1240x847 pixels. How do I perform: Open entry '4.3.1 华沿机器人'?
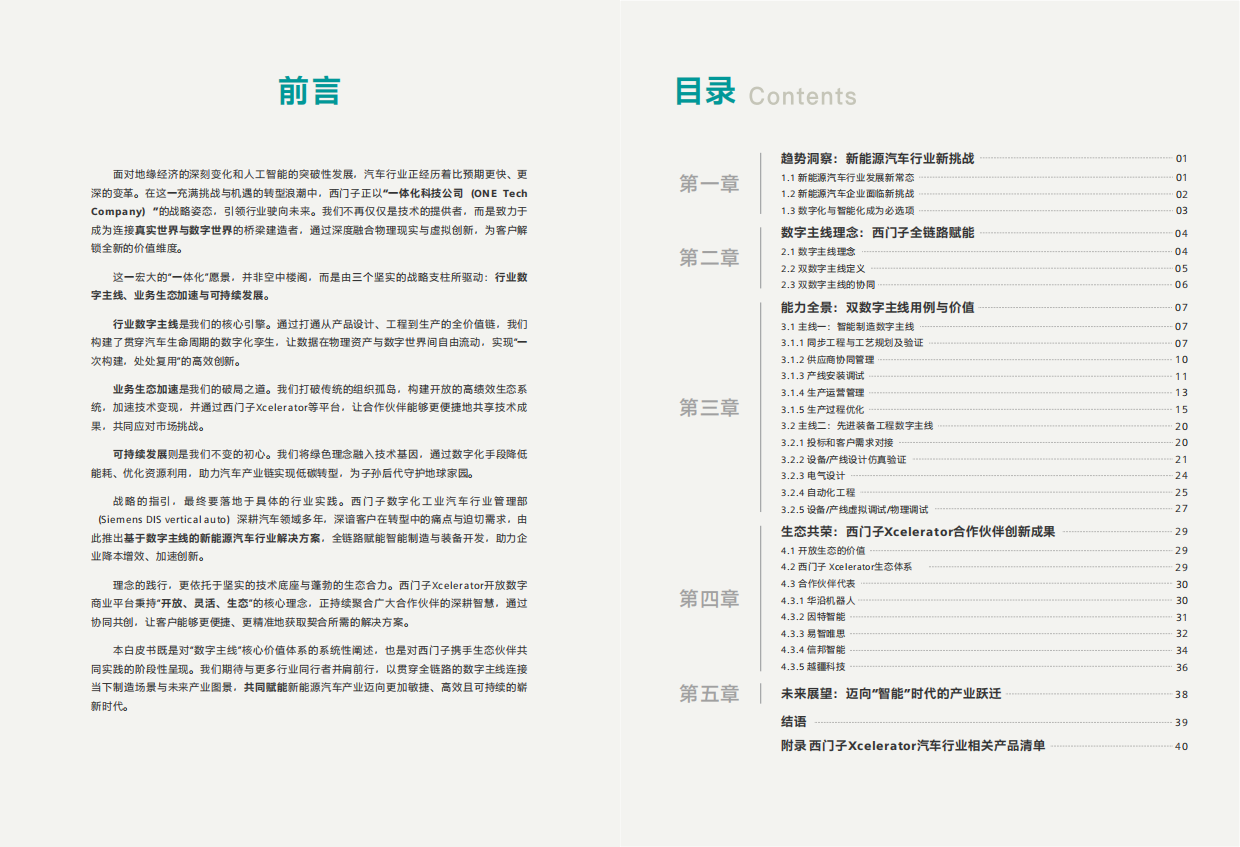pyautogui.click(x=818, y=601)
